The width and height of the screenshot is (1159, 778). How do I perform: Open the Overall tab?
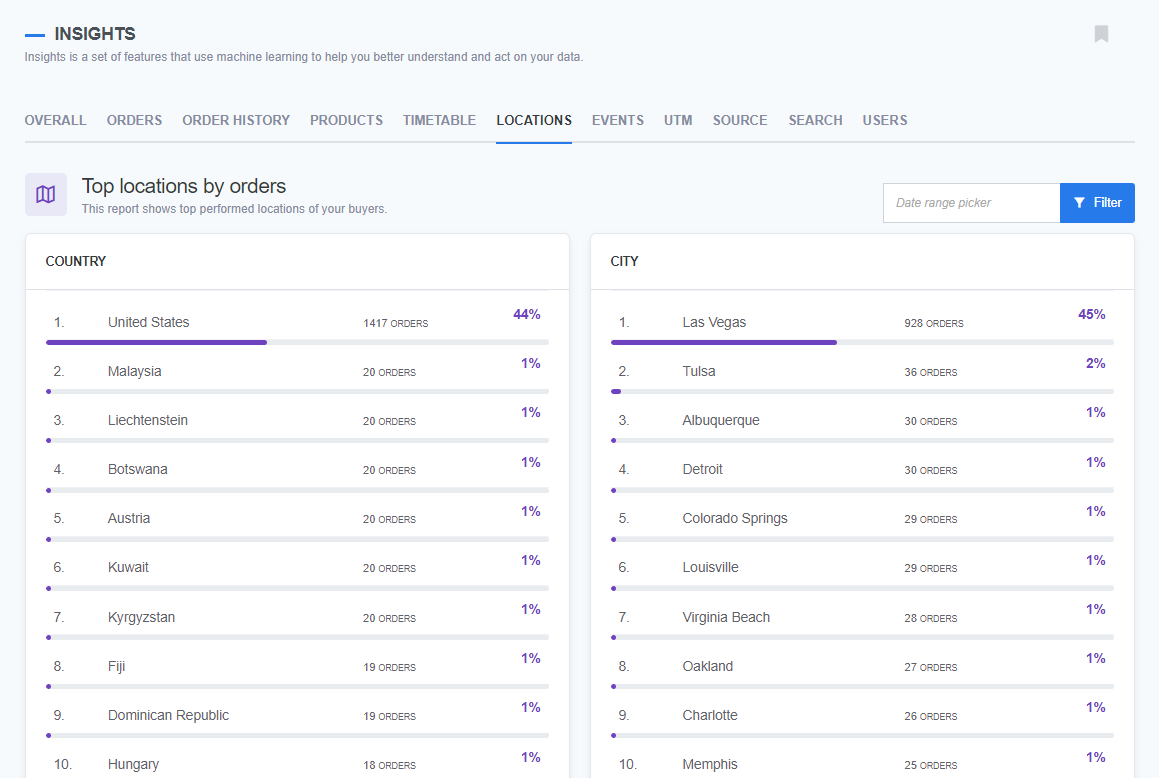coord(55,120)
